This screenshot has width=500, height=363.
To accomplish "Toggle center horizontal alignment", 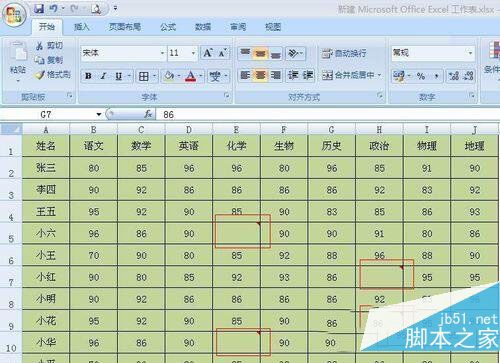I will coord(260,75).
